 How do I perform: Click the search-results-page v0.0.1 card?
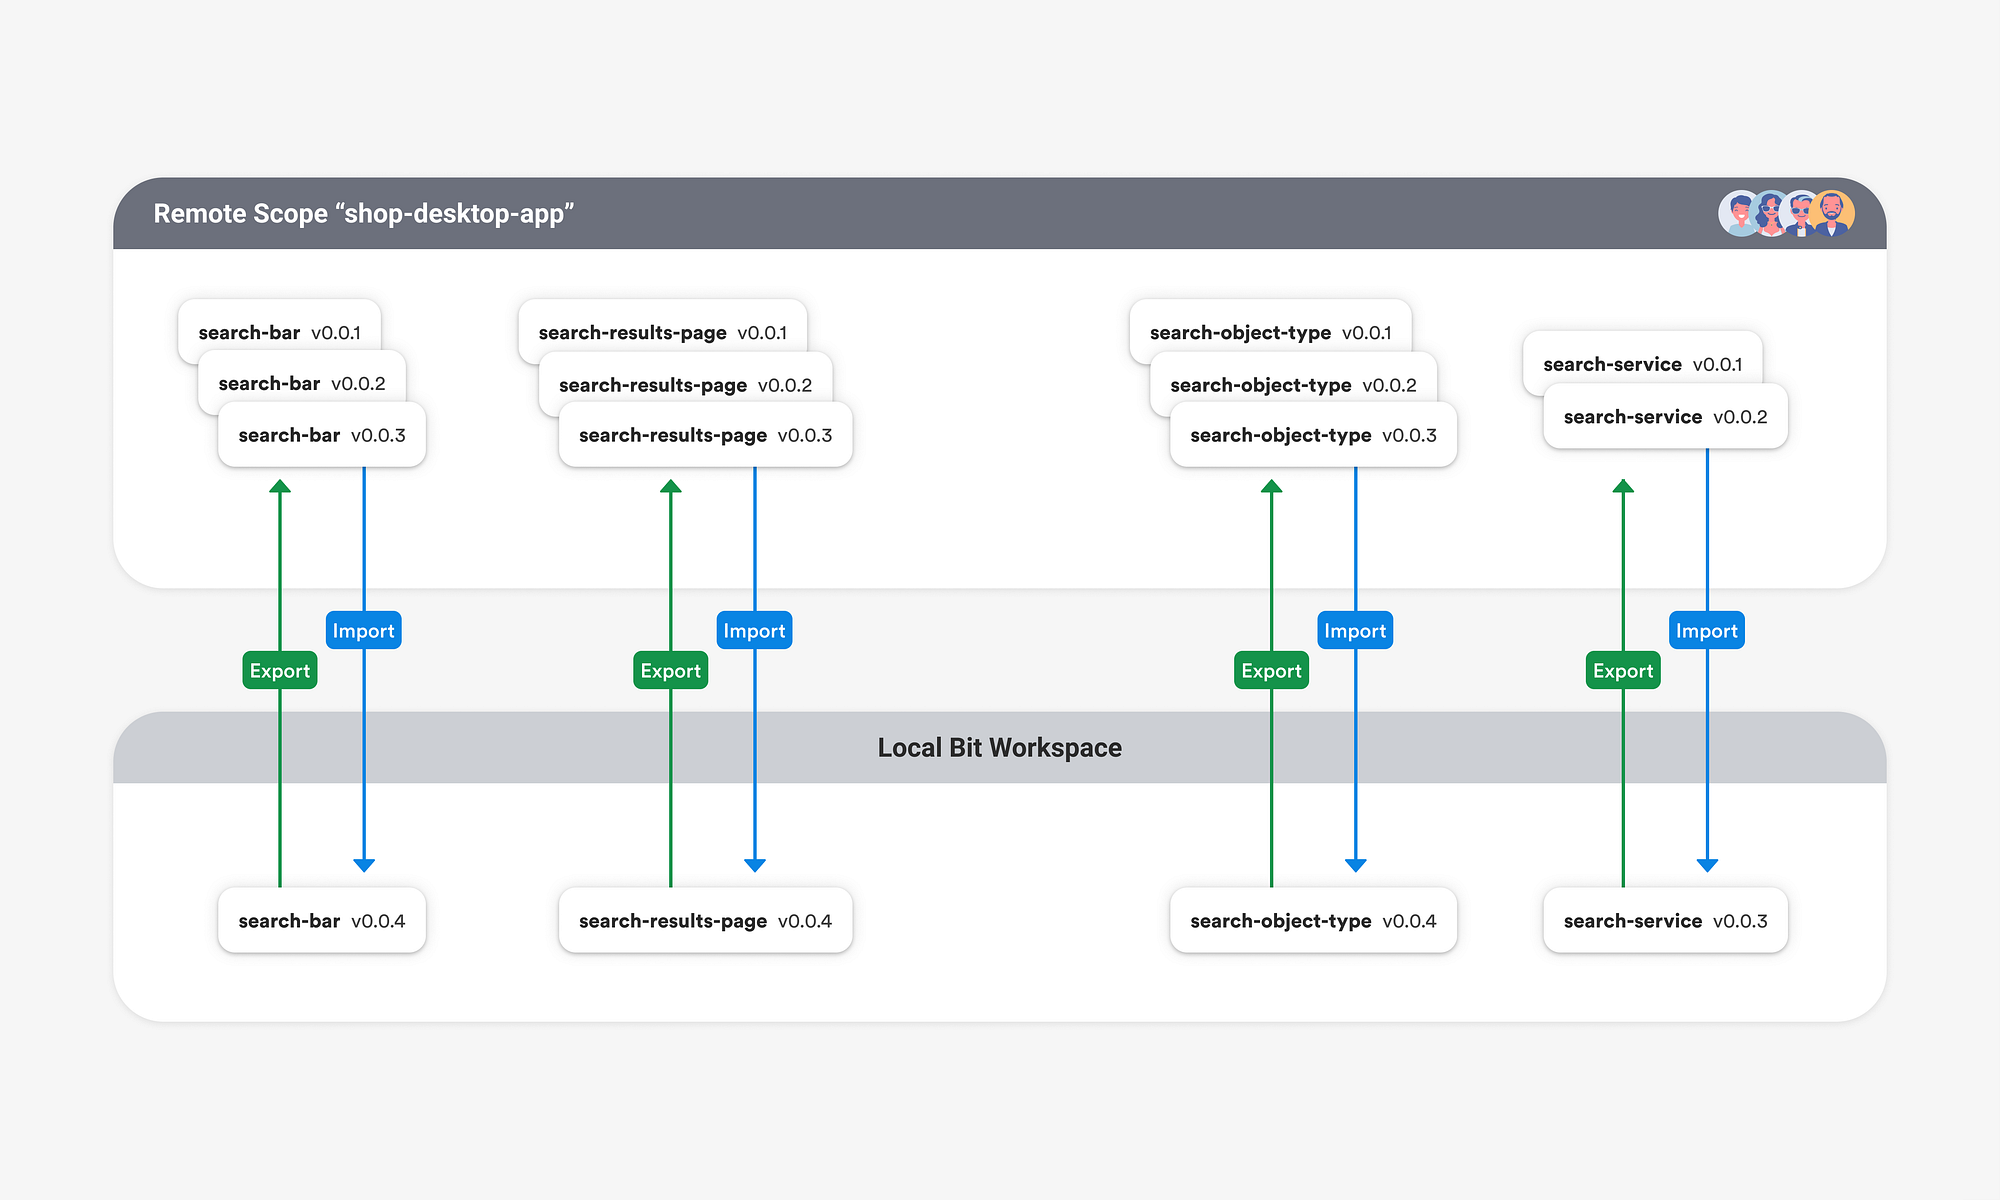pyautogui.click(x=662, y=331)
